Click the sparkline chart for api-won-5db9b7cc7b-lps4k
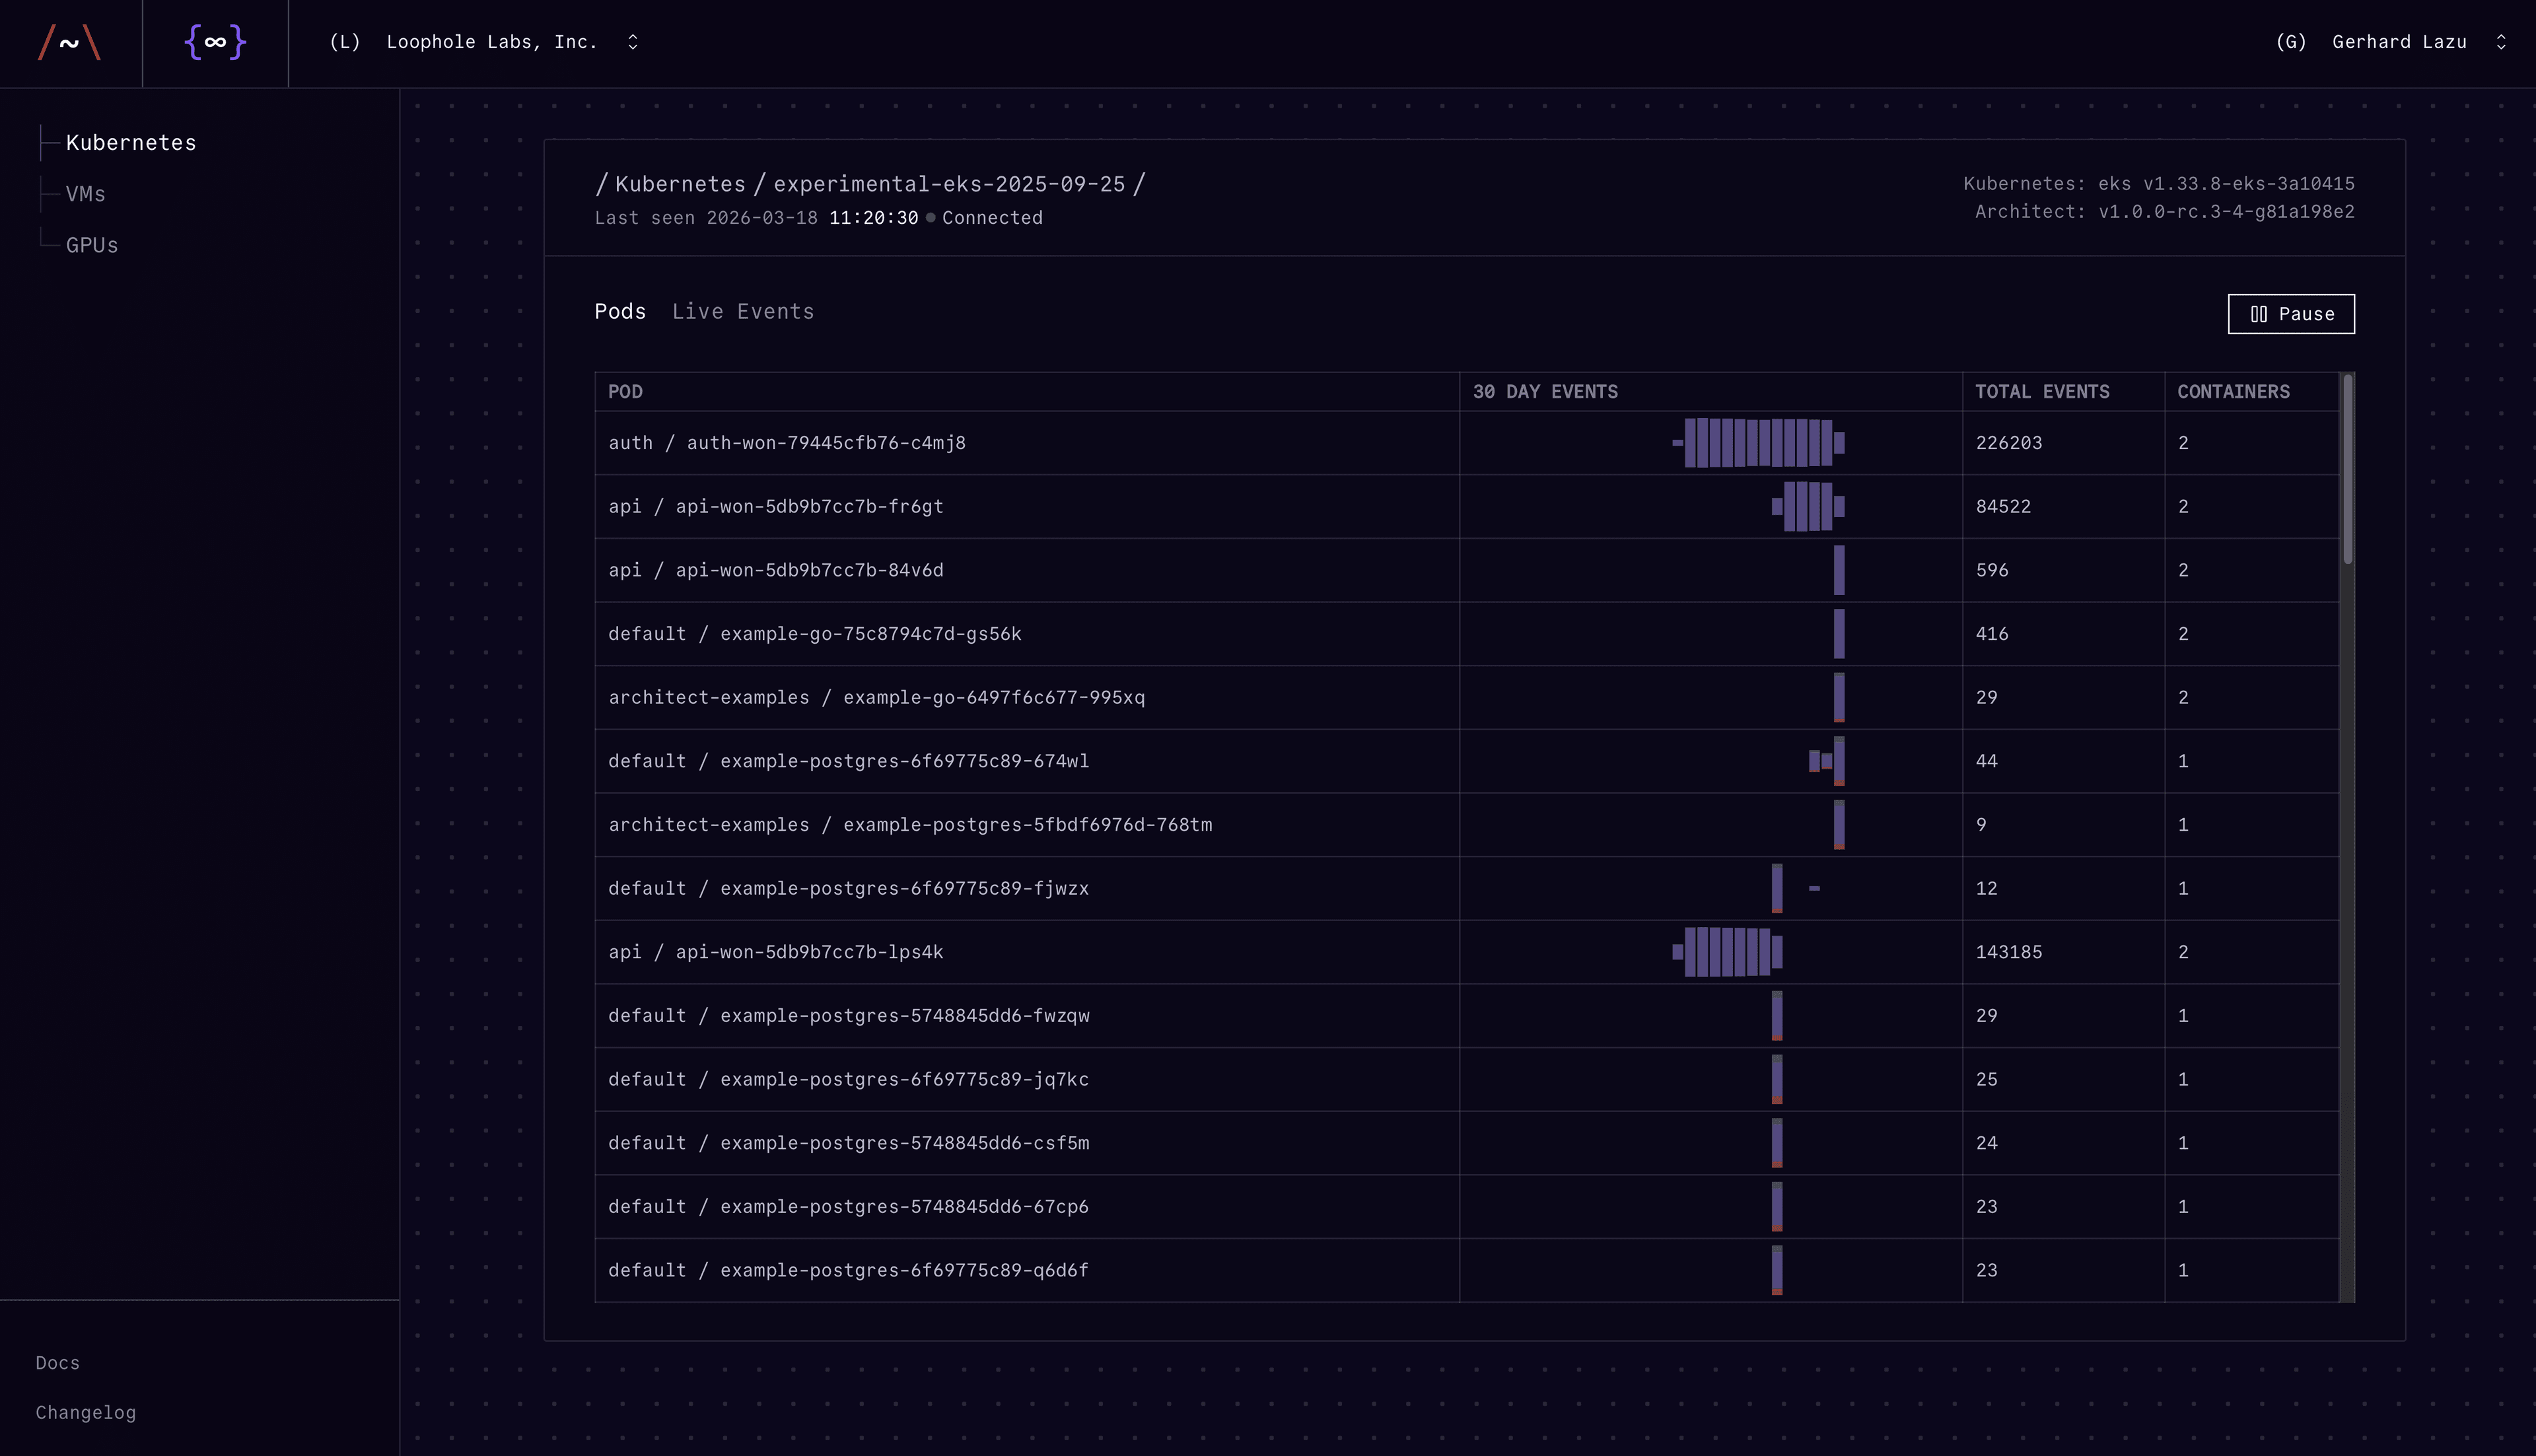 coord(1728,951)
